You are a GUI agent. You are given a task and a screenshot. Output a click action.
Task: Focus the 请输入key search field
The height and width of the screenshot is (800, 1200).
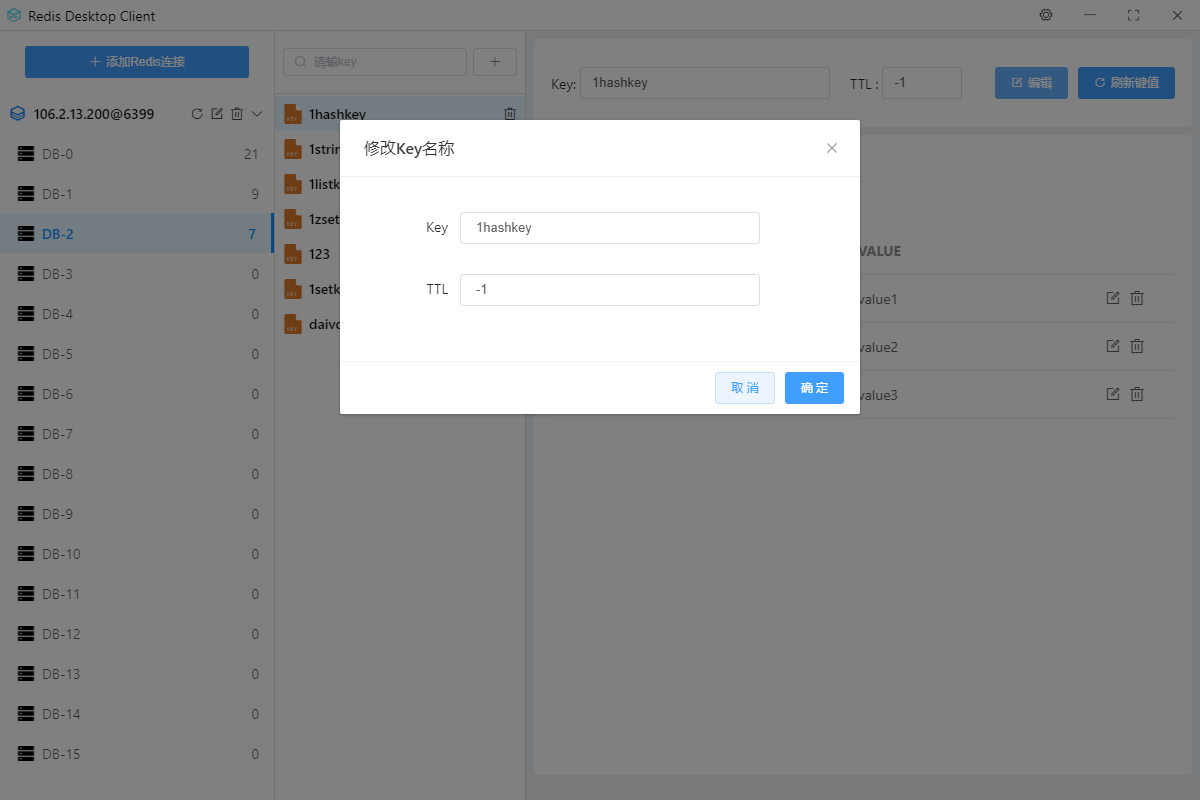(x=375, y=61)
